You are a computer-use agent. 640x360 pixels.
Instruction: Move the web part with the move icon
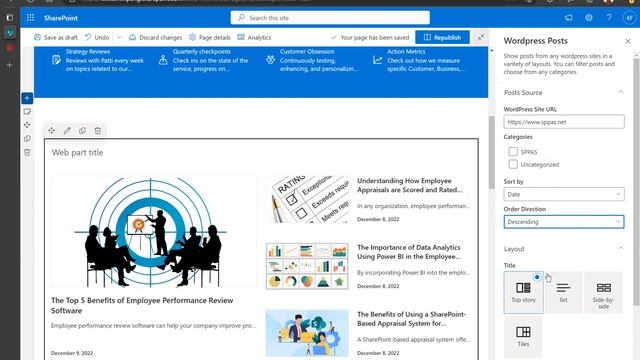[51, 131]
